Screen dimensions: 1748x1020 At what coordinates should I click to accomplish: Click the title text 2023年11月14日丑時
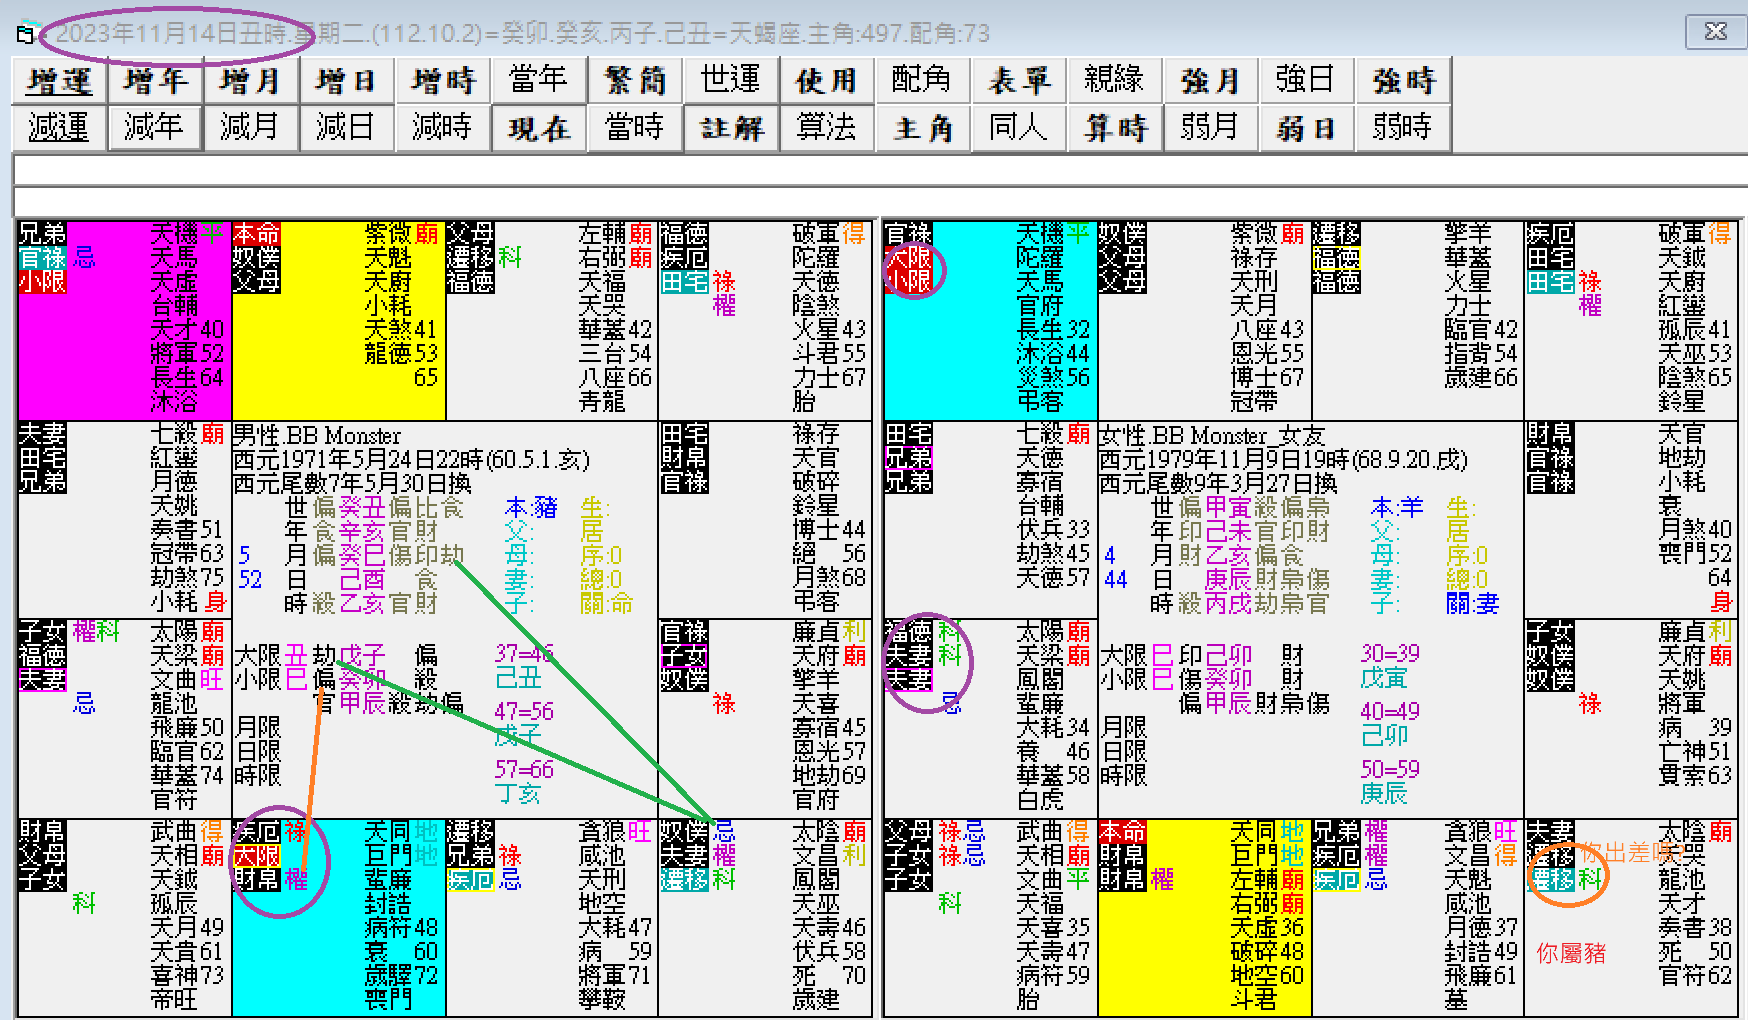coord(171,34)
